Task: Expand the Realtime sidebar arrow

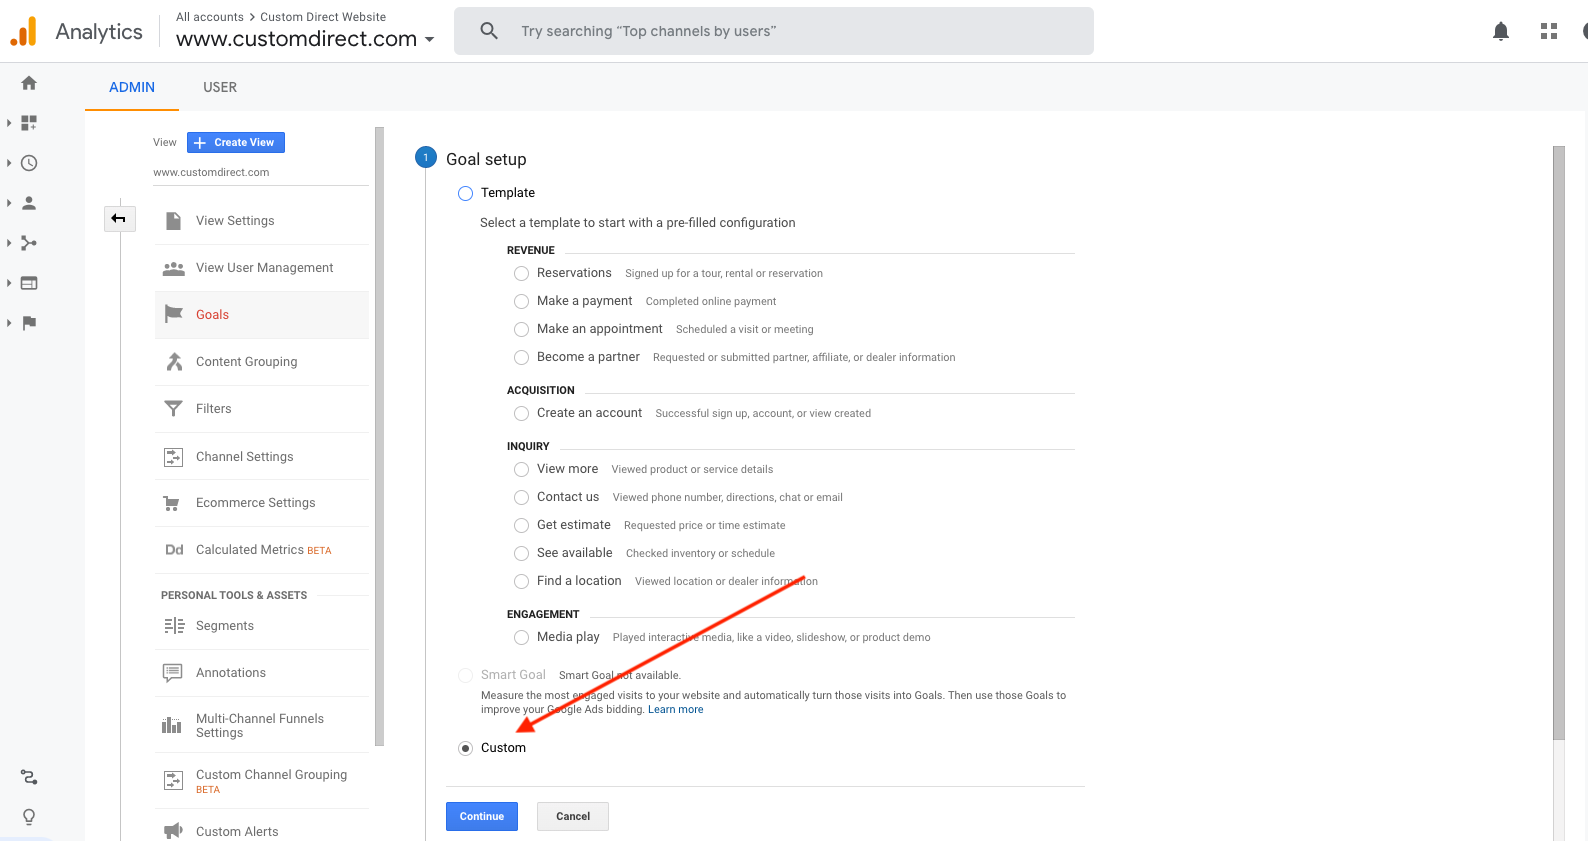Action: [9, 163]
